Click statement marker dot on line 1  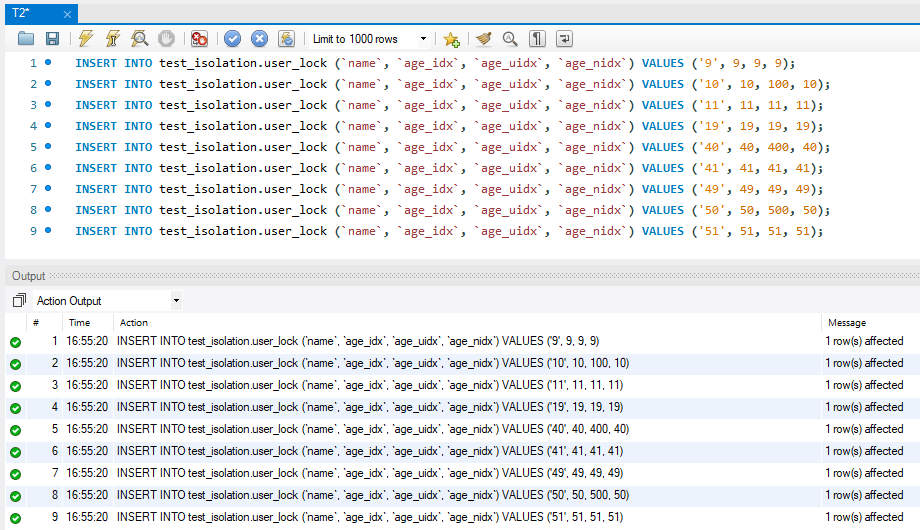48,62
